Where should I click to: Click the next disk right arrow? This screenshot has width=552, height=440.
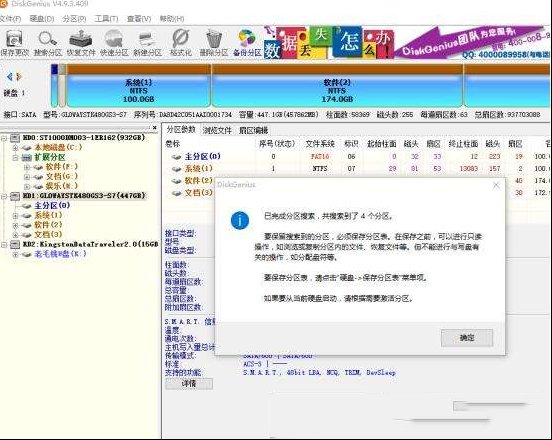pos(19,76)
